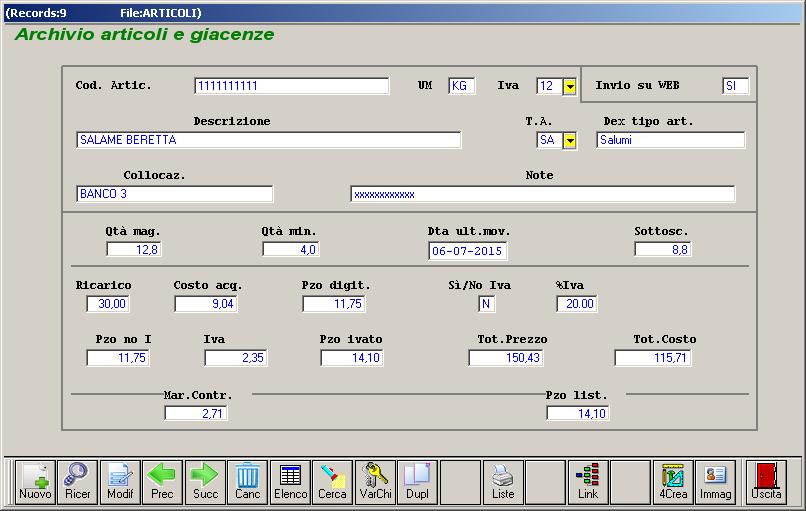The width and height of the screenshot is (806, 511).
Task: Click the T.A. field showing SA
Action: point(549,140)
